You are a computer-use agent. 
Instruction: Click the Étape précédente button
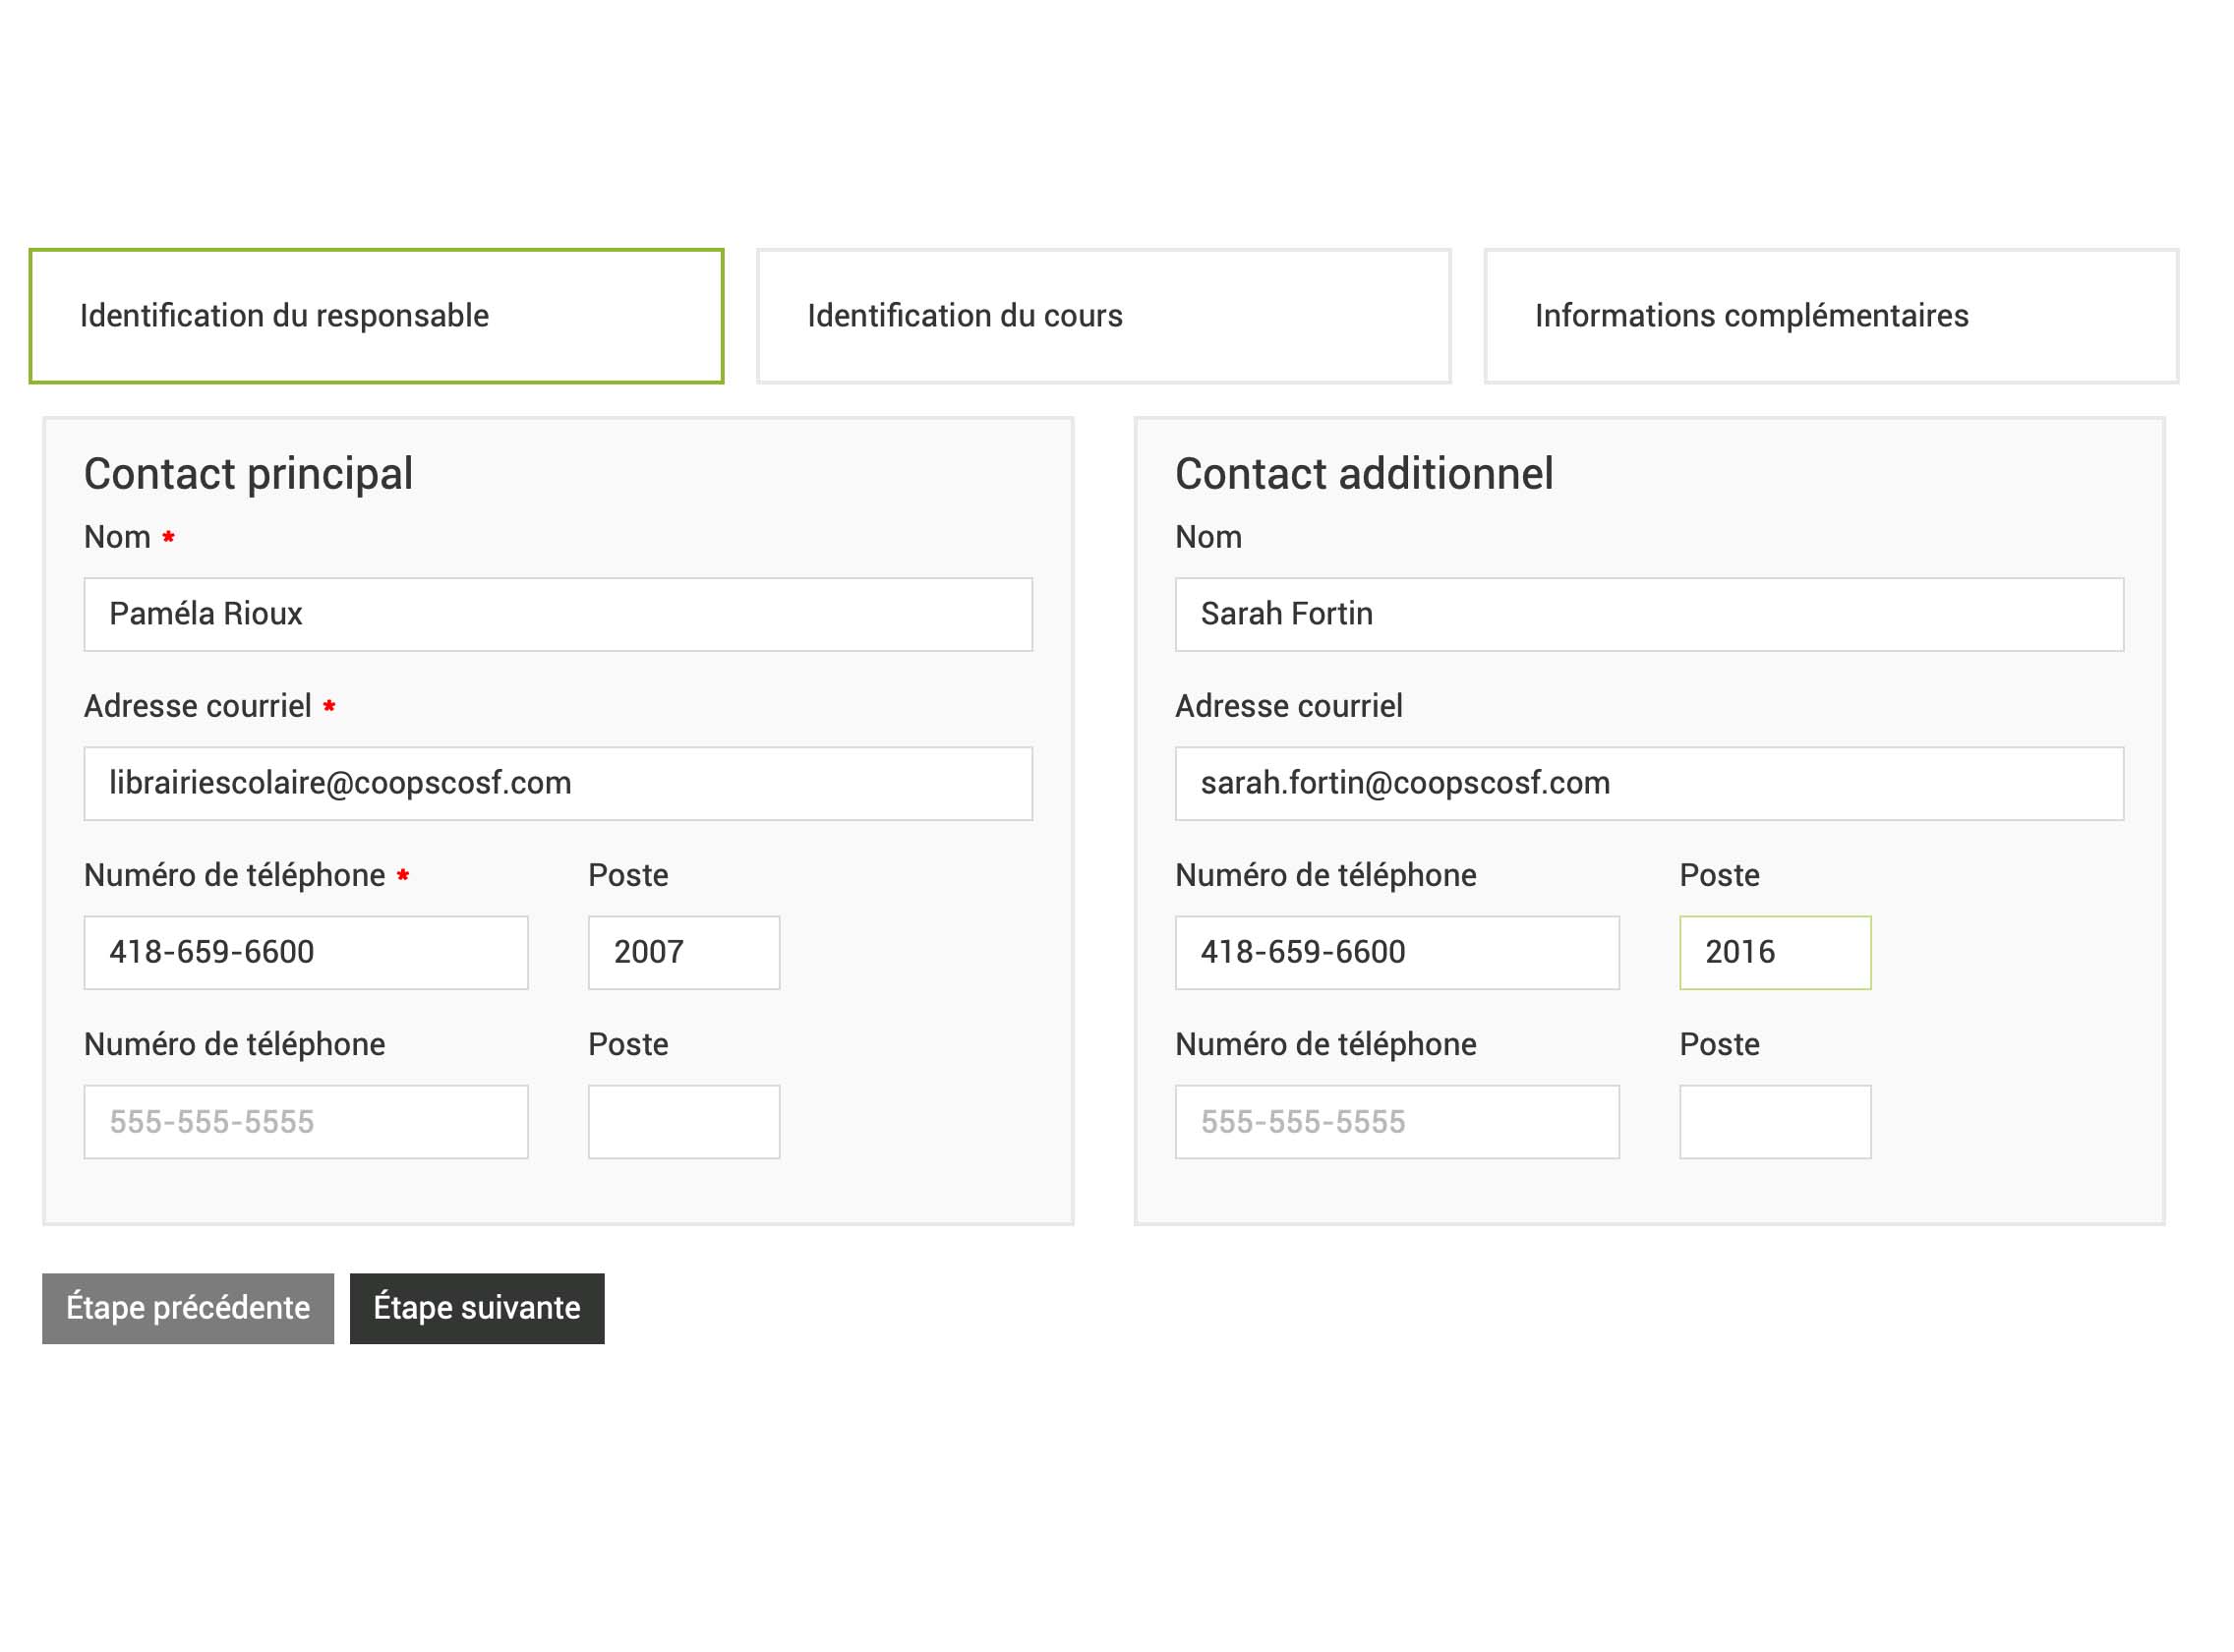click(x=188, y=1308)
